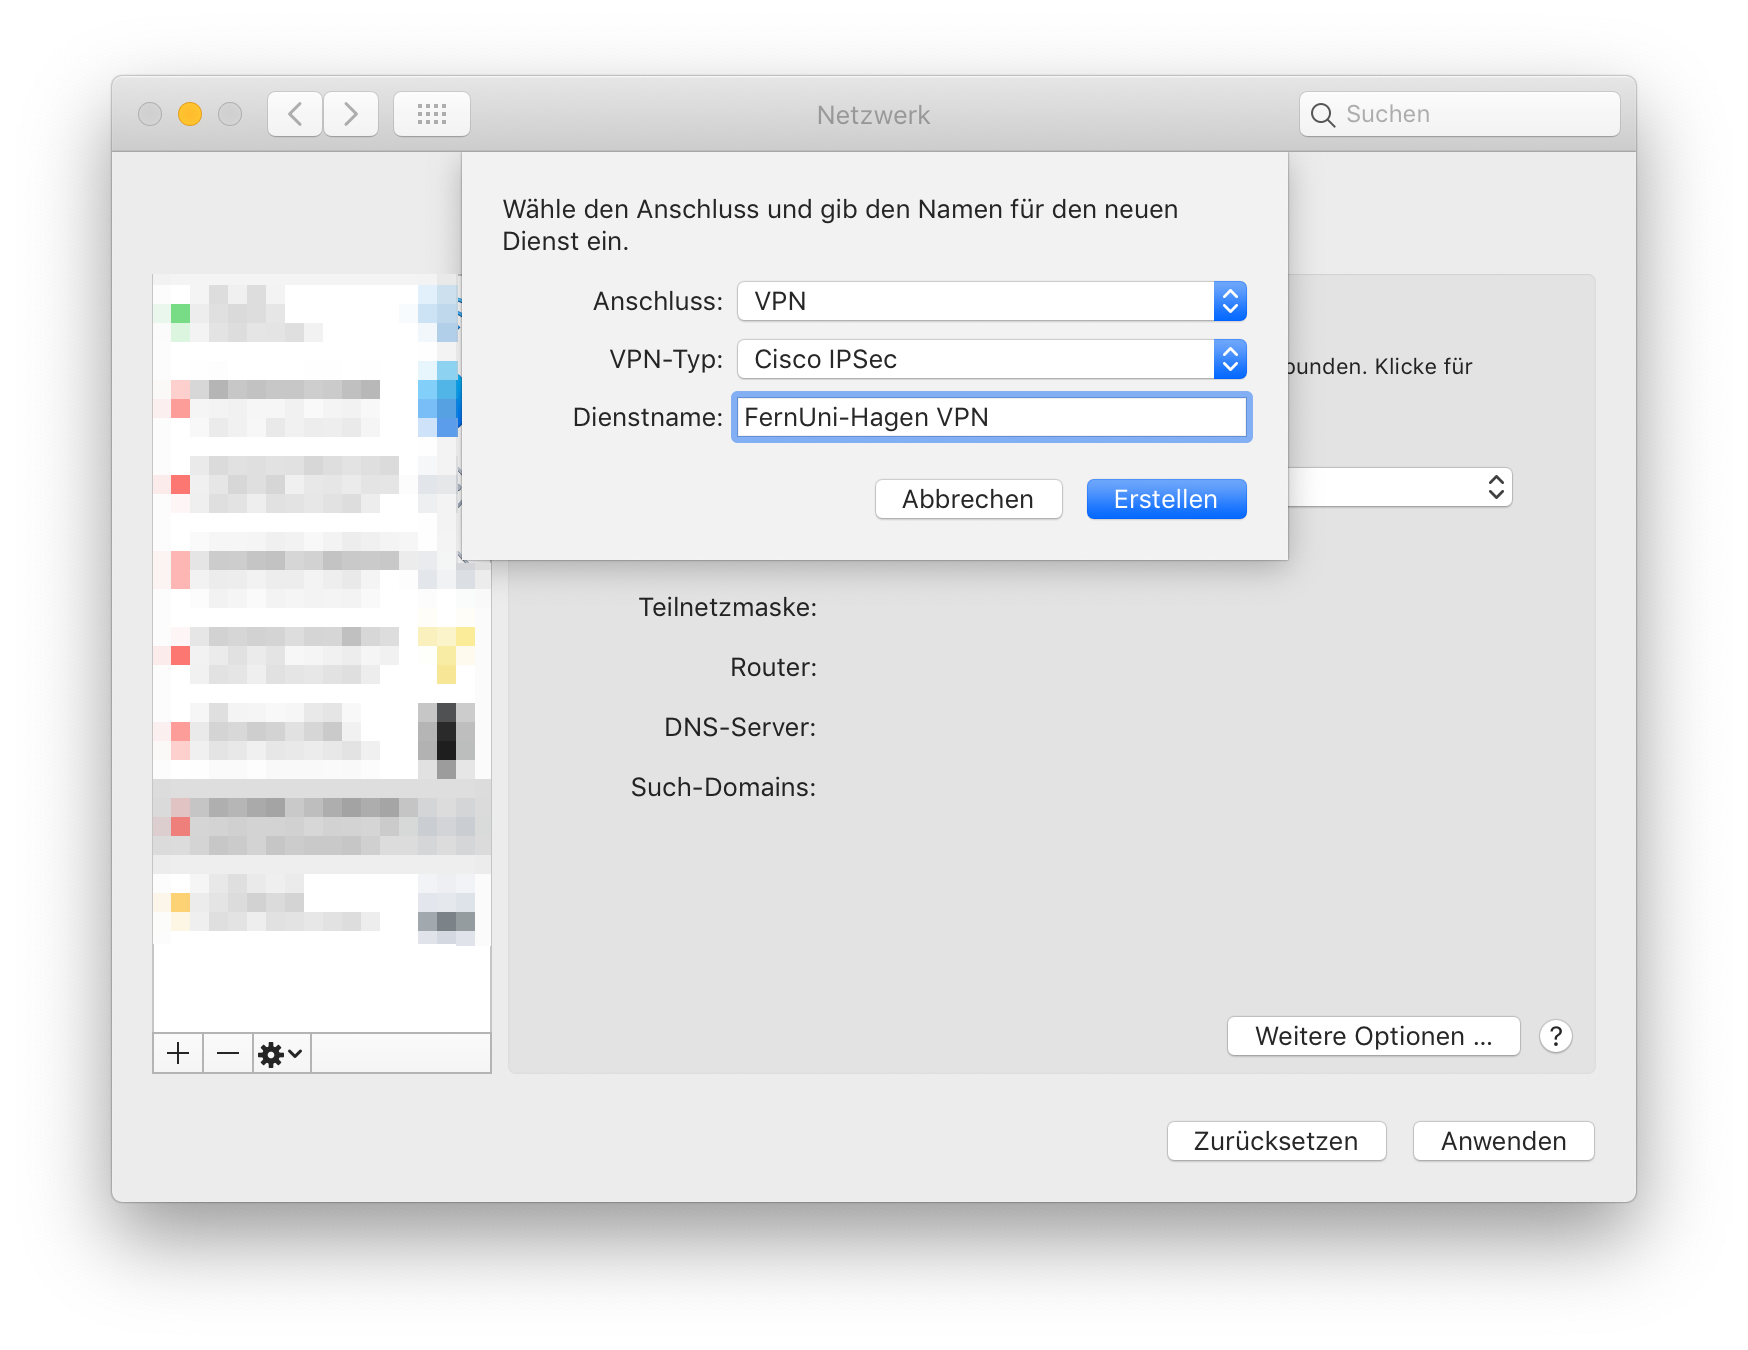Image resolution: width=1748 pixels, height=1350 pixels.
Task: Open the gear action menu
Action: tap(281, 1053)
